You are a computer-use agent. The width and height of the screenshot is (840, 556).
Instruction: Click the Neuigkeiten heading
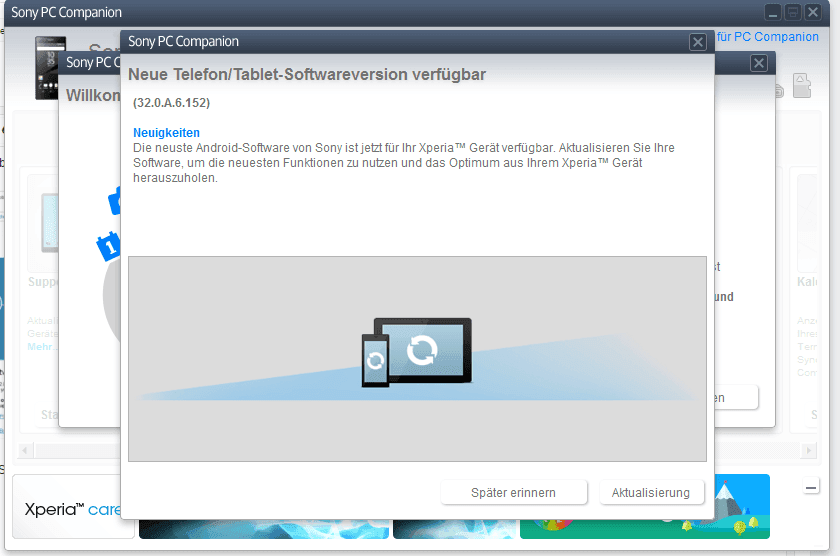pos(166,132)
